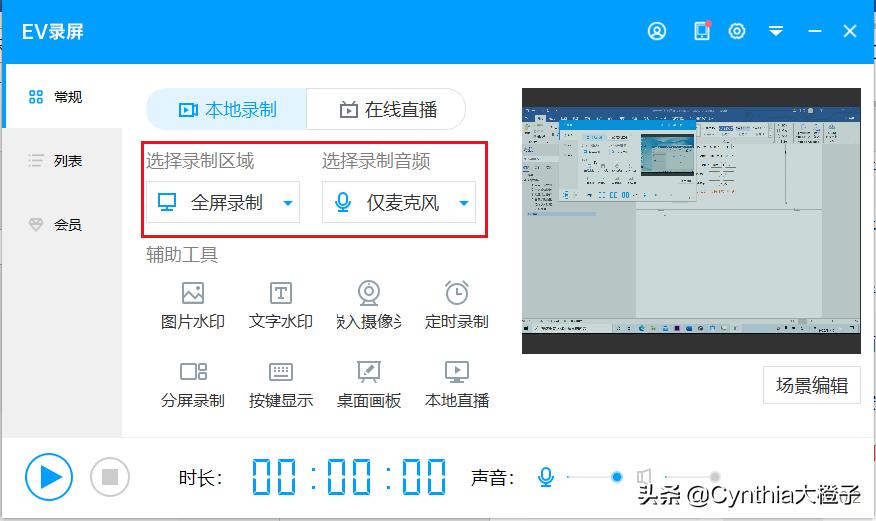
Task: Click the 选择录制区域 label
Action: [200, 161]
